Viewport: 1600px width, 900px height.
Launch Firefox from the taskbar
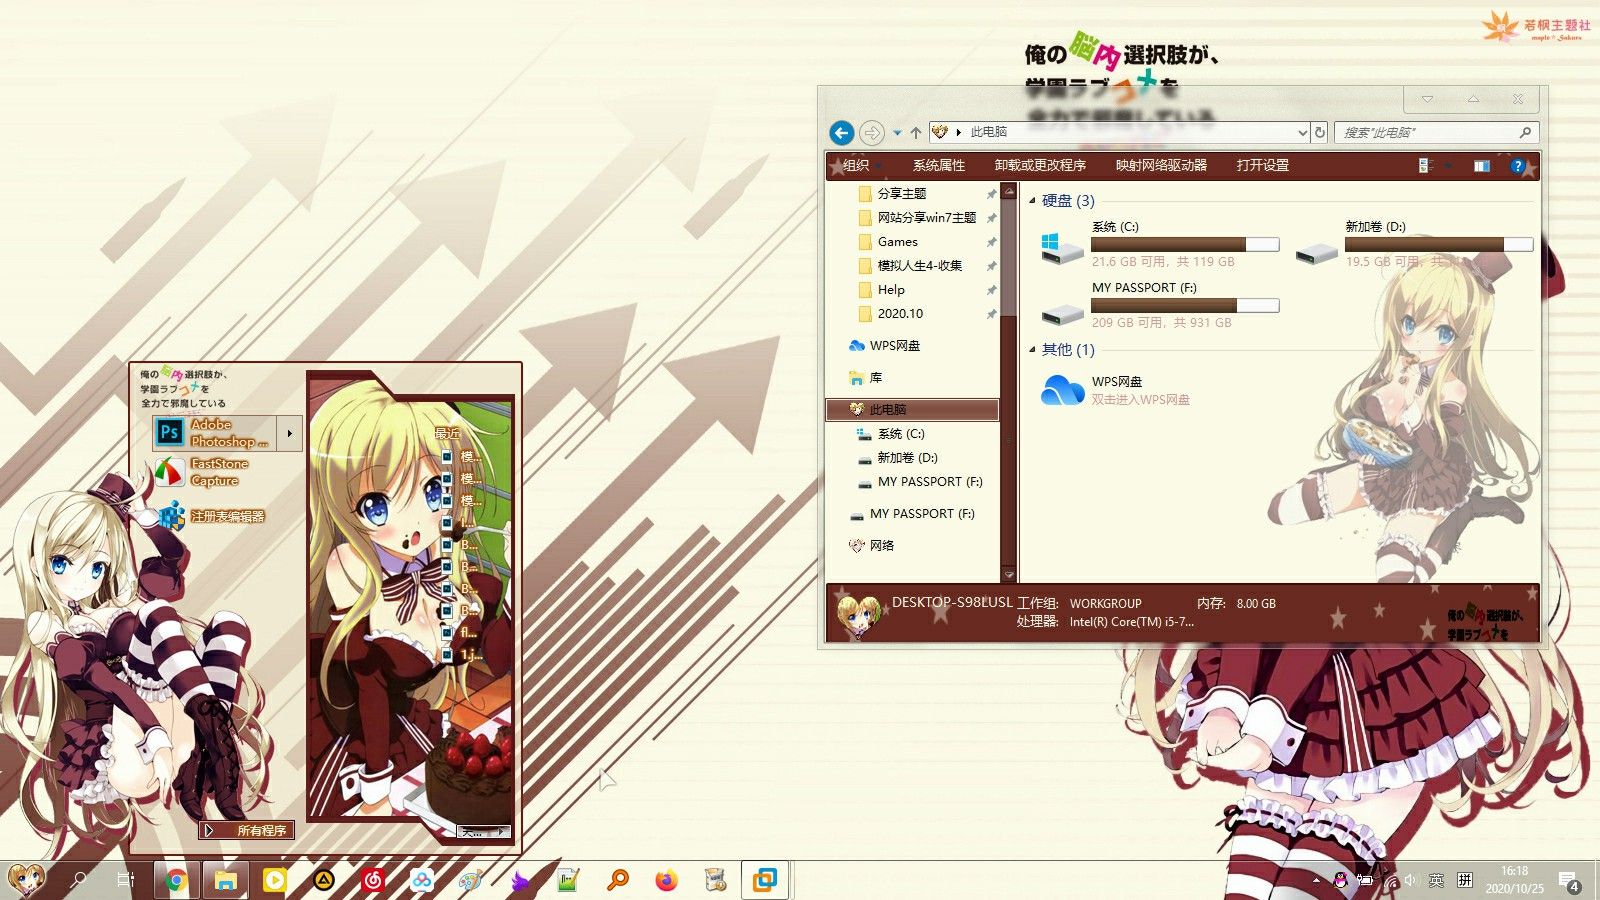[667, 880]
